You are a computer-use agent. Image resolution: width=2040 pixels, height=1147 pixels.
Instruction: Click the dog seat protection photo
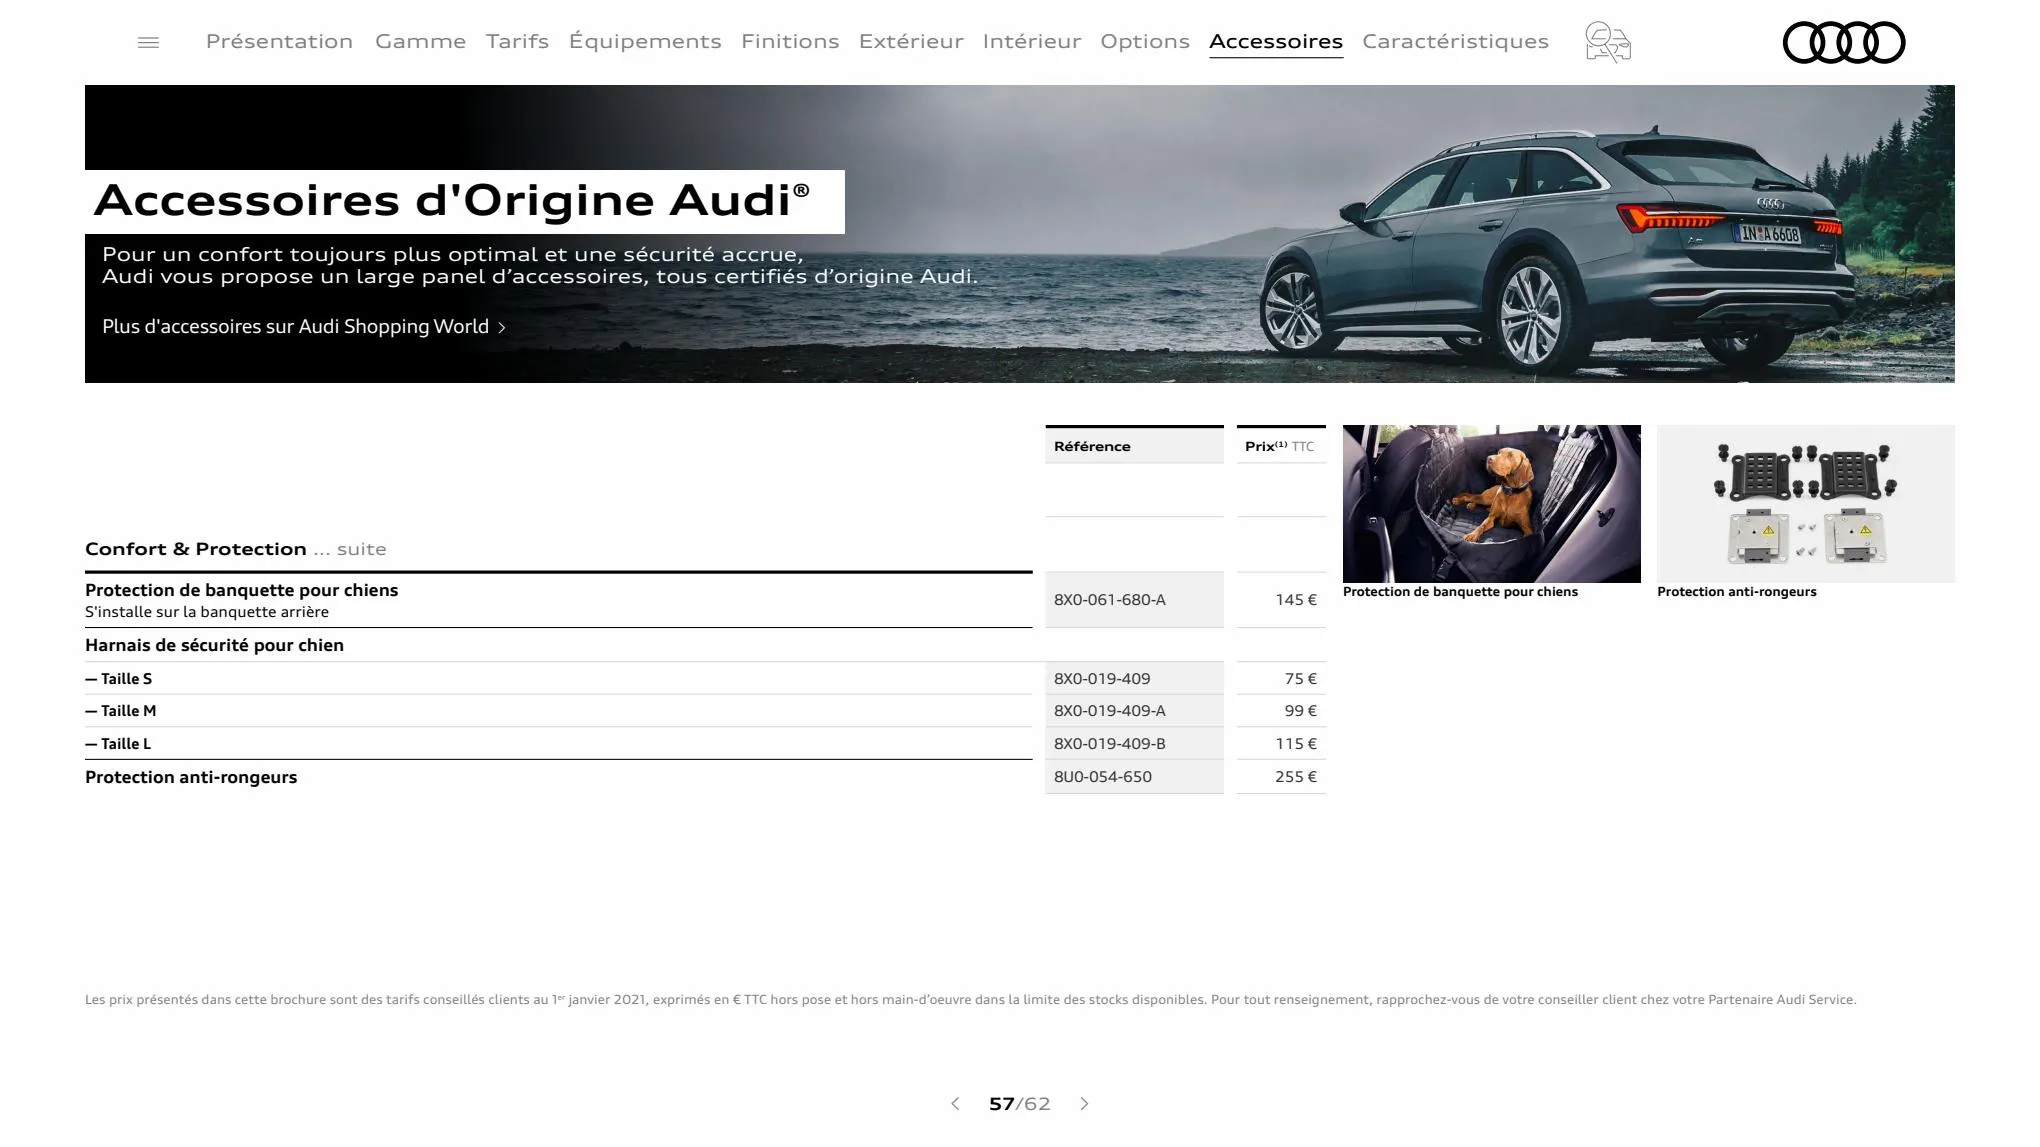point(1491,503)
